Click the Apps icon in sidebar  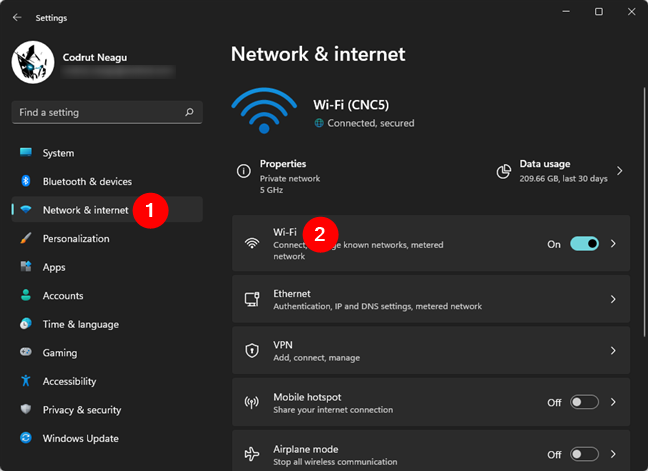(26, 266)
